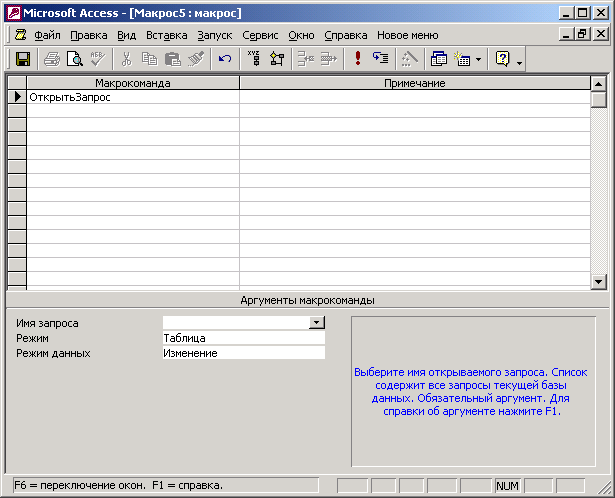Click the Spelling check icon
Viewport: 615px width, 498px height.
97,59
